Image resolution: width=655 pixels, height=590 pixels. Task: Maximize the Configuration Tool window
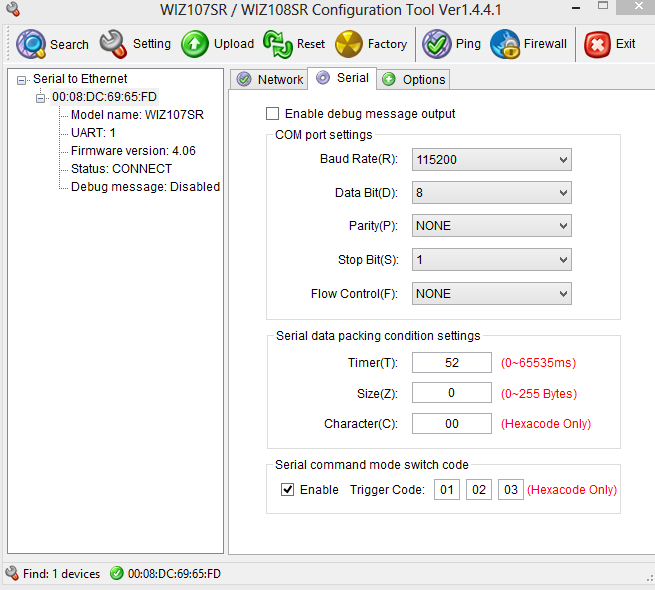click(603, 6)
